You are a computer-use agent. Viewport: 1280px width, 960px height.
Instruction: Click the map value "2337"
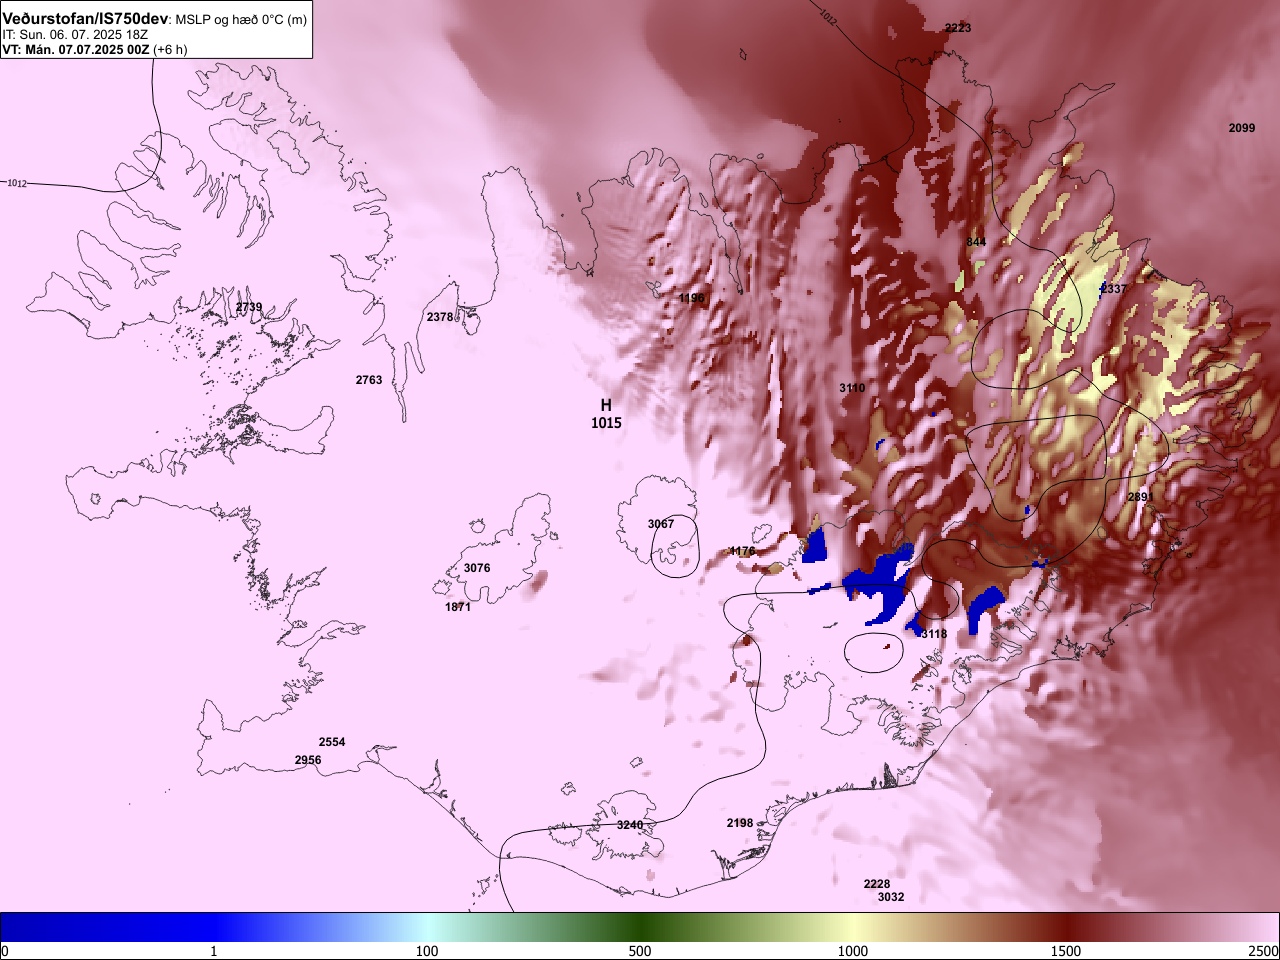[1114, 289]
